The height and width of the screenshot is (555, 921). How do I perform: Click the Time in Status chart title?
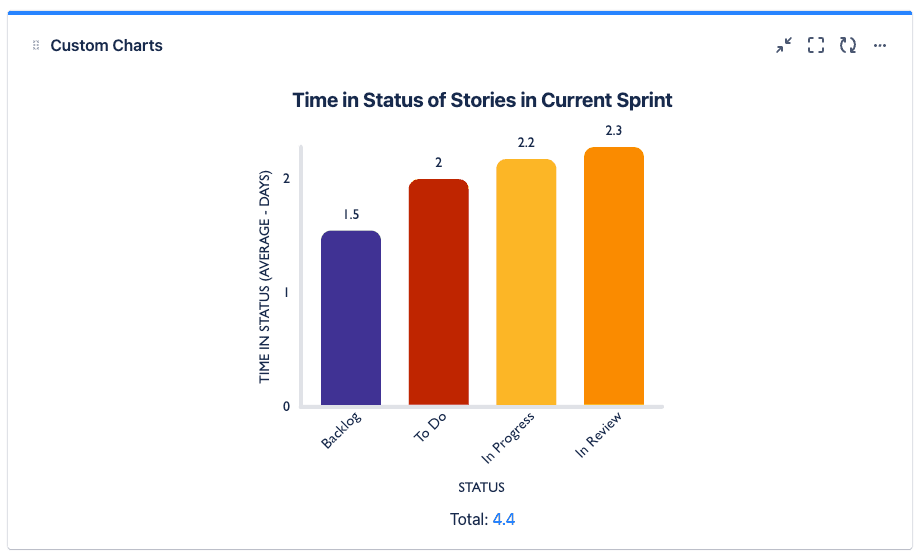coord(482,100)
